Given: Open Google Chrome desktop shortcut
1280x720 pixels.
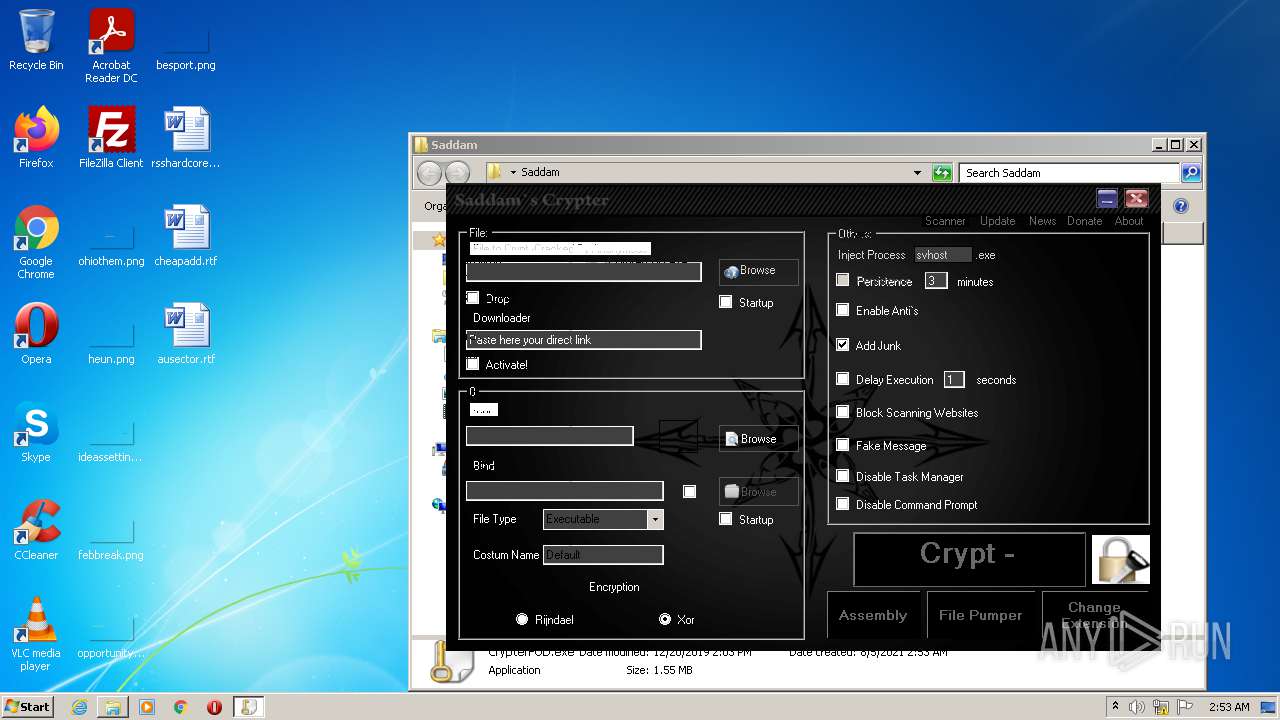Looking at the screenshot, I should click(36, 242).
